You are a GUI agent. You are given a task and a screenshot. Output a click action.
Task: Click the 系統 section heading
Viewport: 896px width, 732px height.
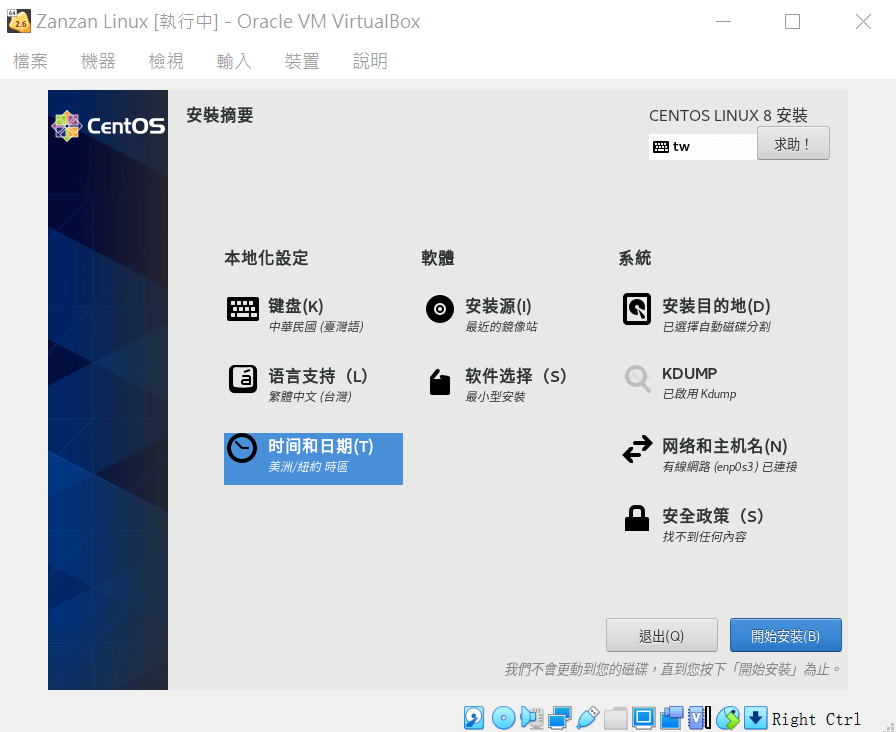pos(635,258)
